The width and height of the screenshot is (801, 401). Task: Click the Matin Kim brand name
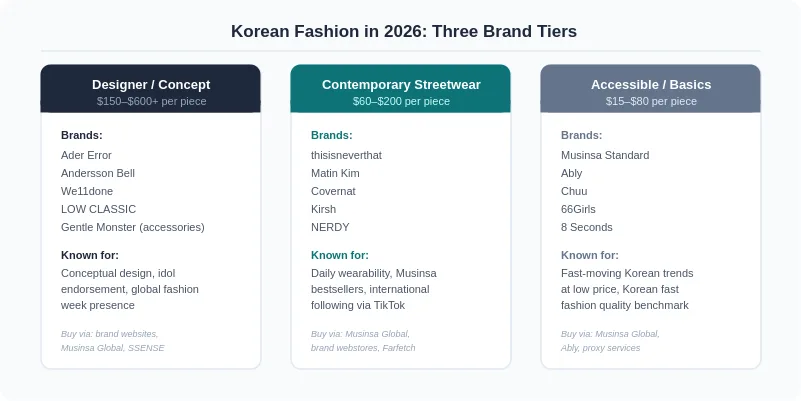tap(335, 173)
